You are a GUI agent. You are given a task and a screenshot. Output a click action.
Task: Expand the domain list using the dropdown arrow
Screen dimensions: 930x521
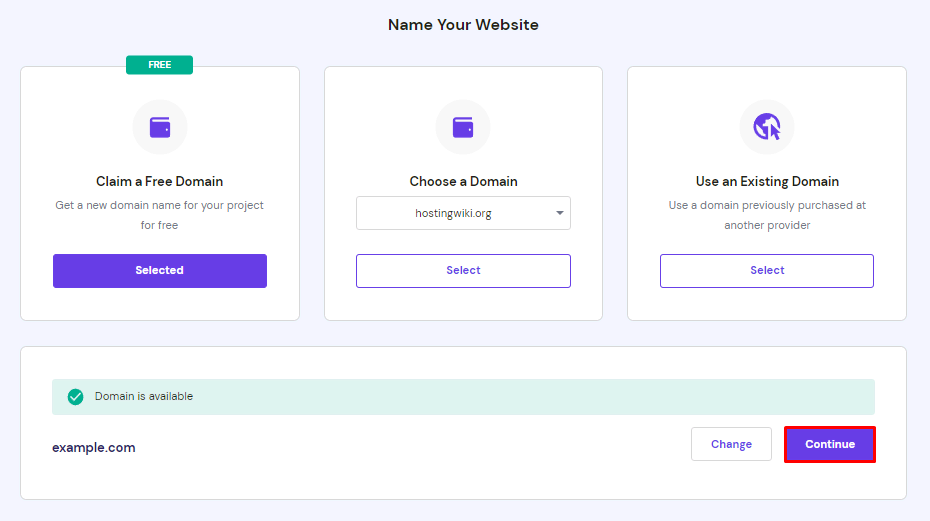click(558, 213)
